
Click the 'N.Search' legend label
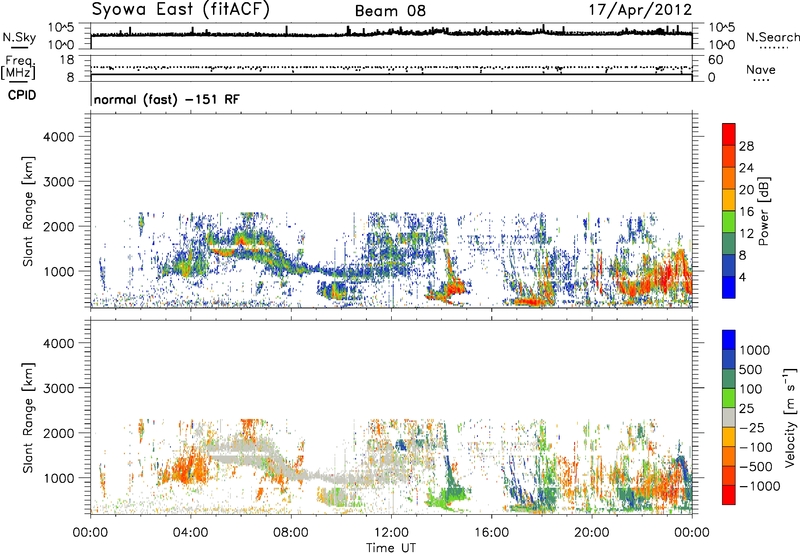pos(773,37)
